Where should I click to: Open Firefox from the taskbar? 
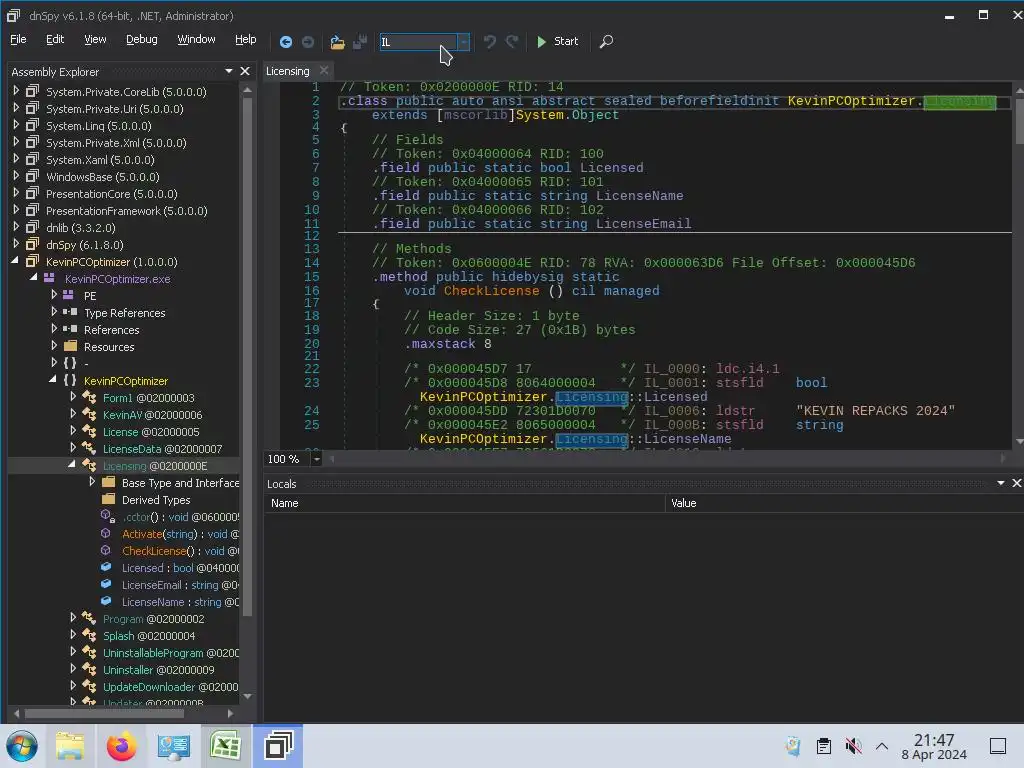pos(121,746)
